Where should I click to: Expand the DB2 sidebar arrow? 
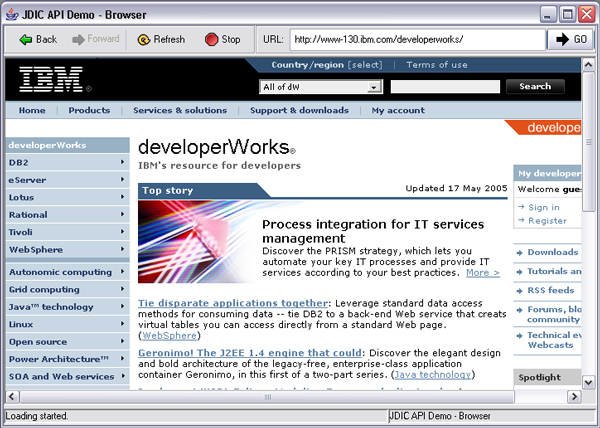122,162
